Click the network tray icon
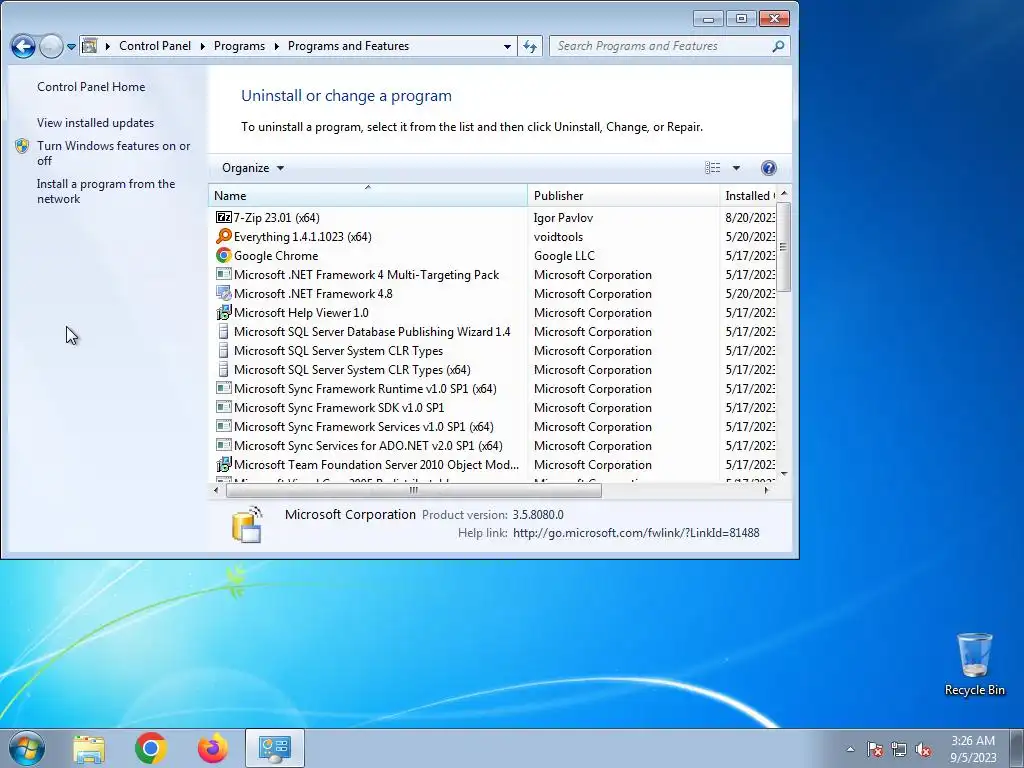 coord(899,749)
